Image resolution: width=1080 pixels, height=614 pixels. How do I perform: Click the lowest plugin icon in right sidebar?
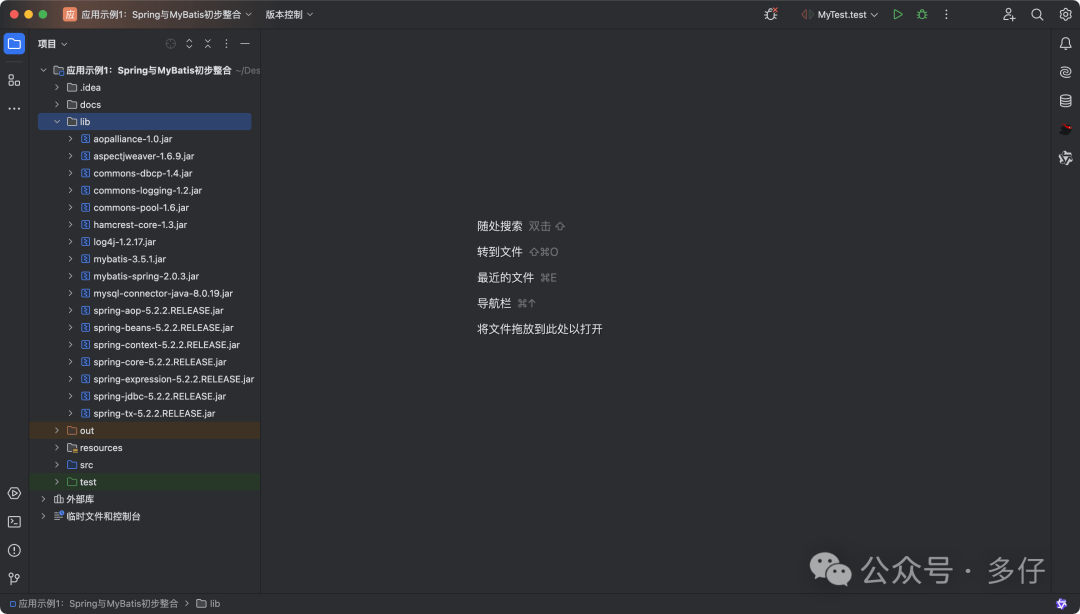pos(1065,158)
